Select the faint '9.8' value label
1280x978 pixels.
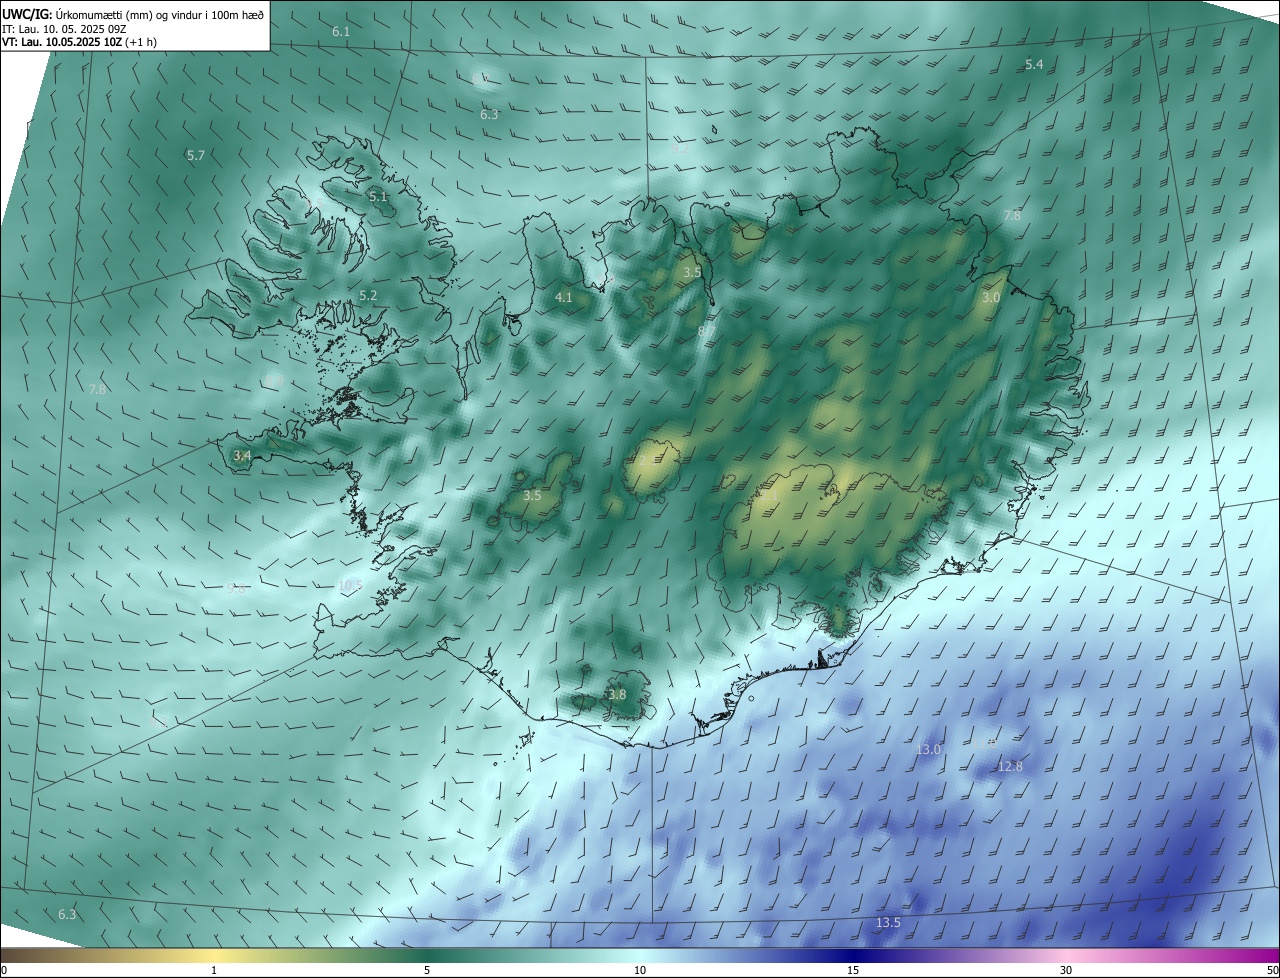pos(236,588)
